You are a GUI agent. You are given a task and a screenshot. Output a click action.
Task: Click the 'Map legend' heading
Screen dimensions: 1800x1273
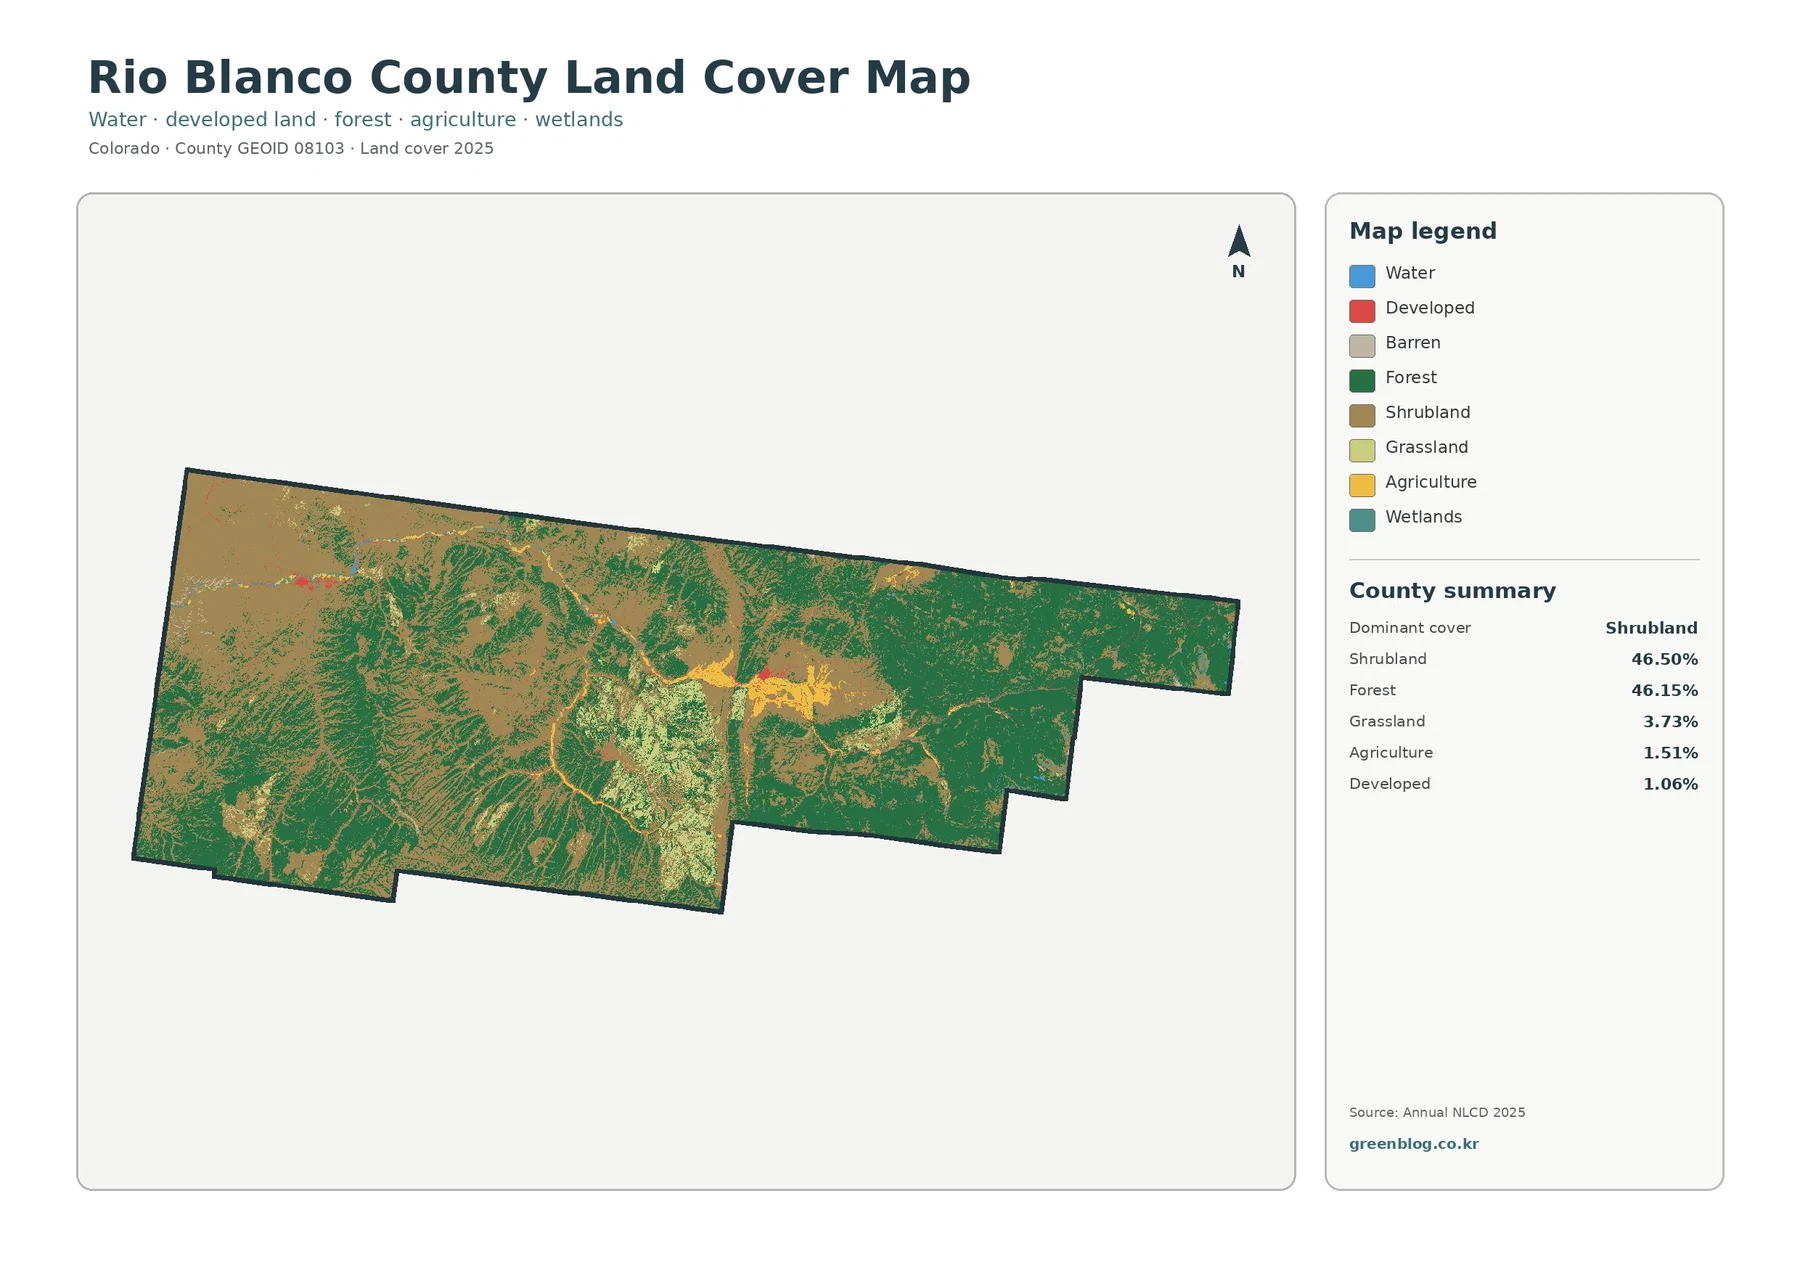1423,231
